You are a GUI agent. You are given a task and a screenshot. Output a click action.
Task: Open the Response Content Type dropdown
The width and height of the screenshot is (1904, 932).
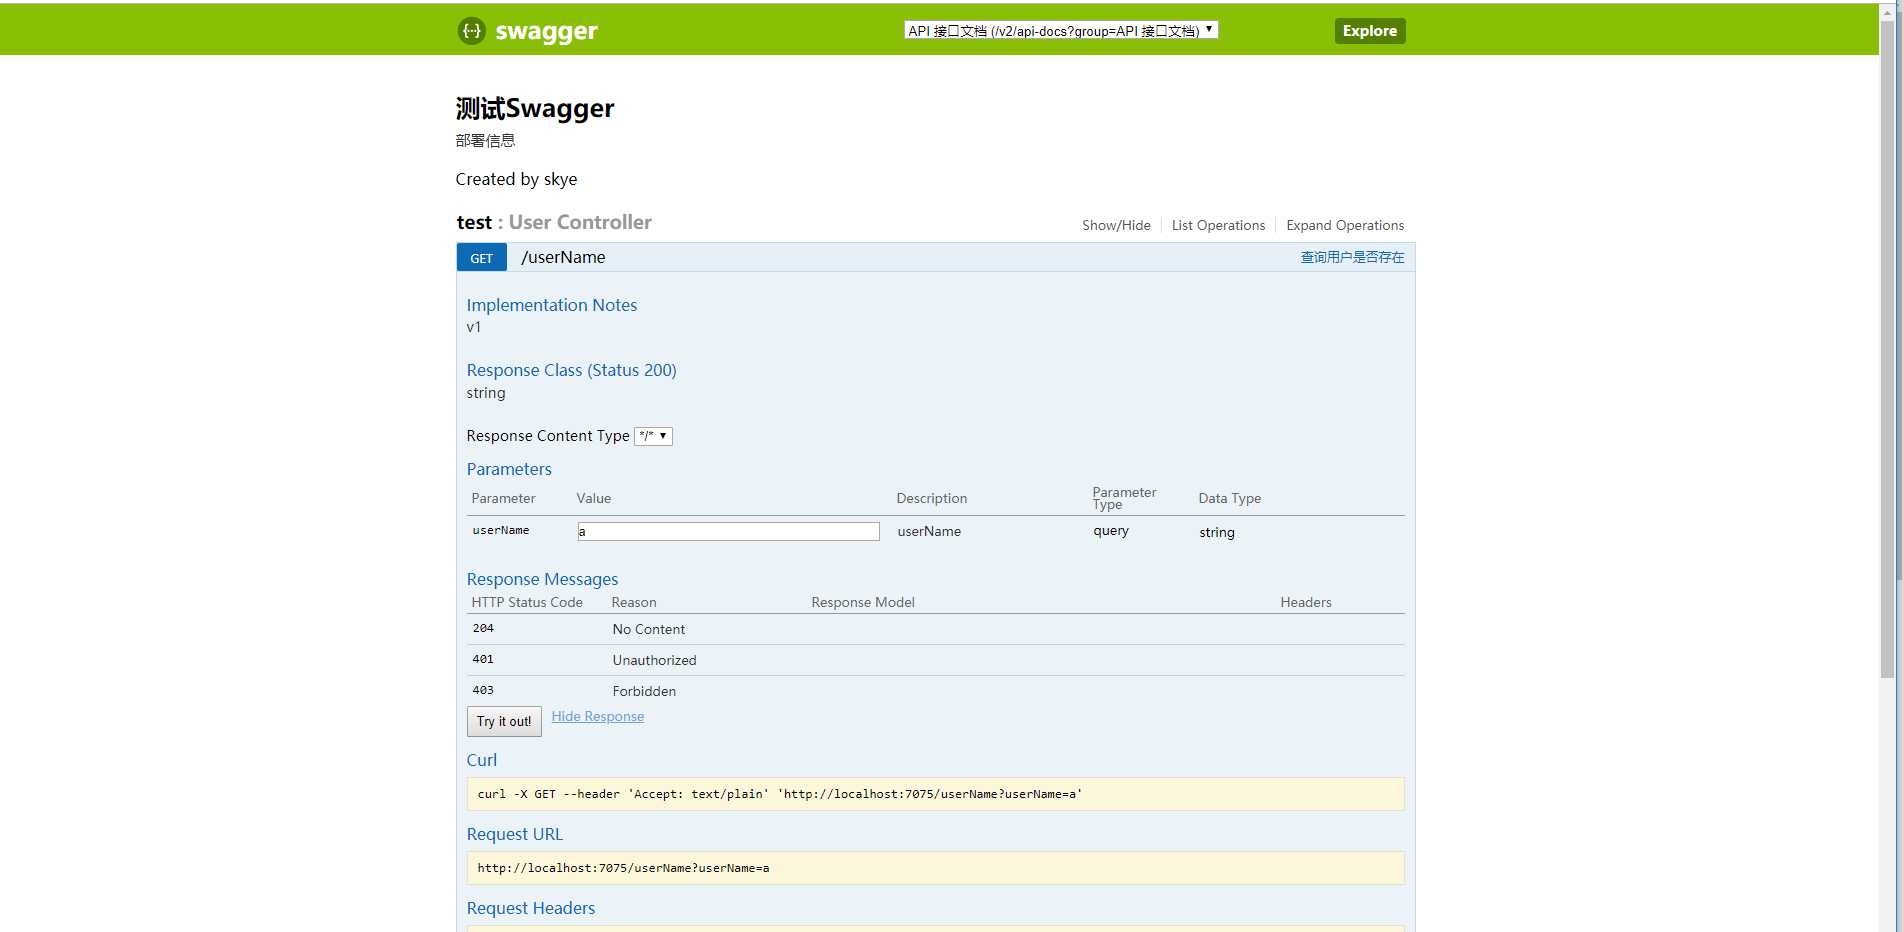pos(653,436)
